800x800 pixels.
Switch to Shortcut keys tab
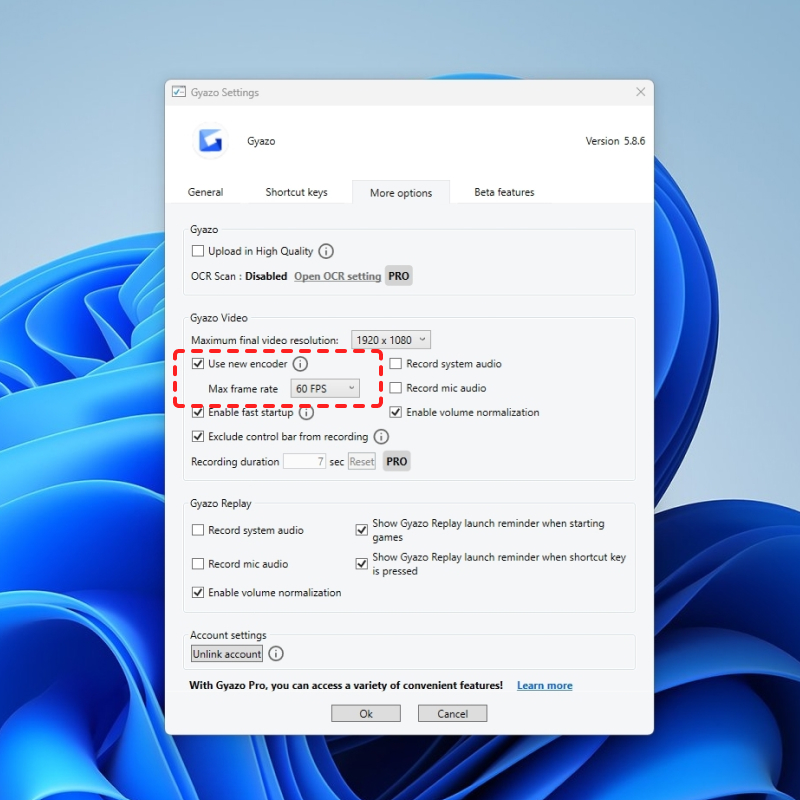296,192
